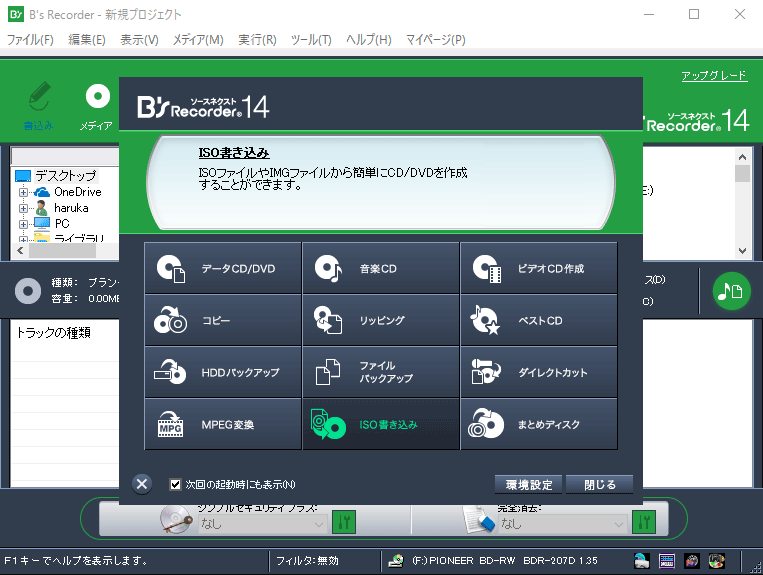Open the ダイレクトカット tile
Image resolution: width=763 pixels, height=575 pixels.
(539, 372)
